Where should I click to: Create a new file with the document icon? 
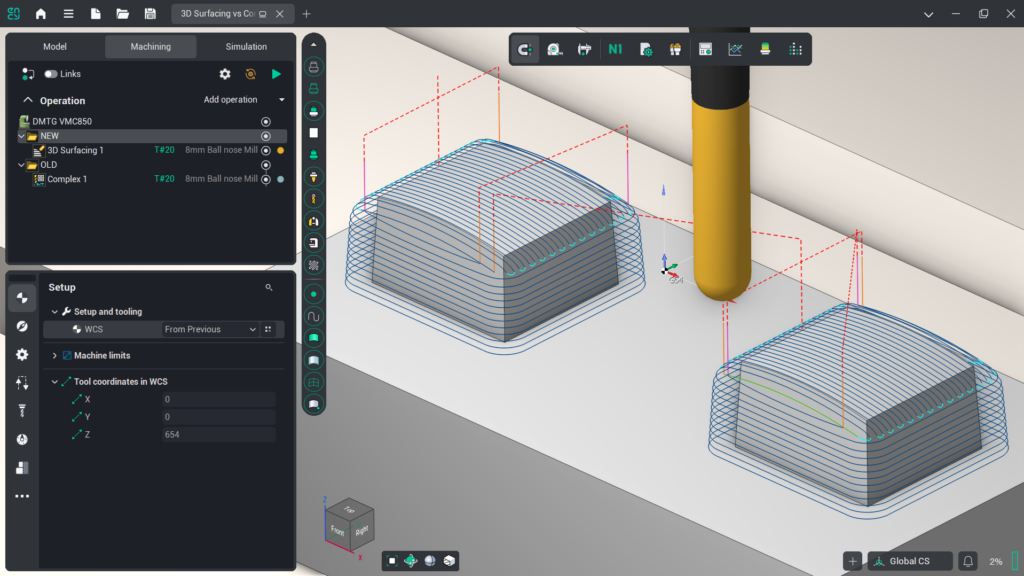[x=95, y=14]
